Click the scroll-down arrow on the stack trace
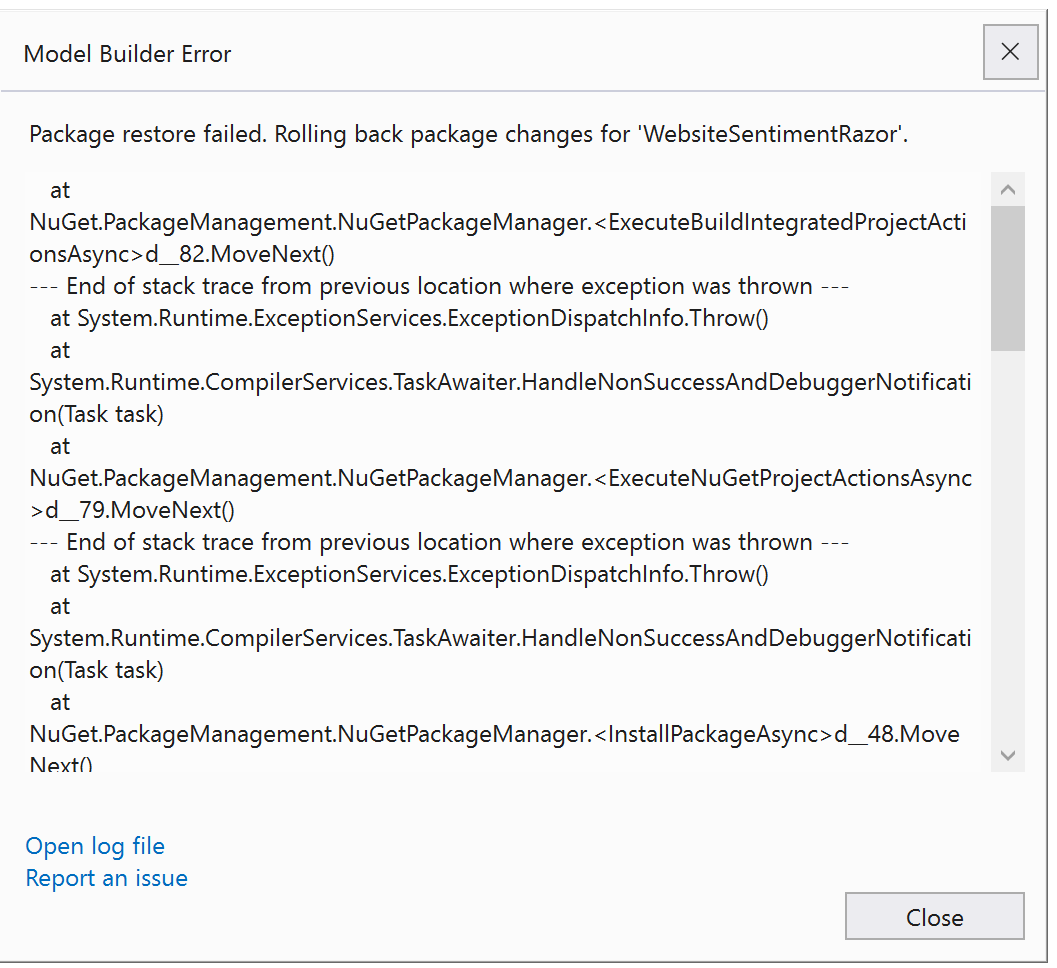Image resolution: width=1057 pixels, height=968 pixels. 1008,756
